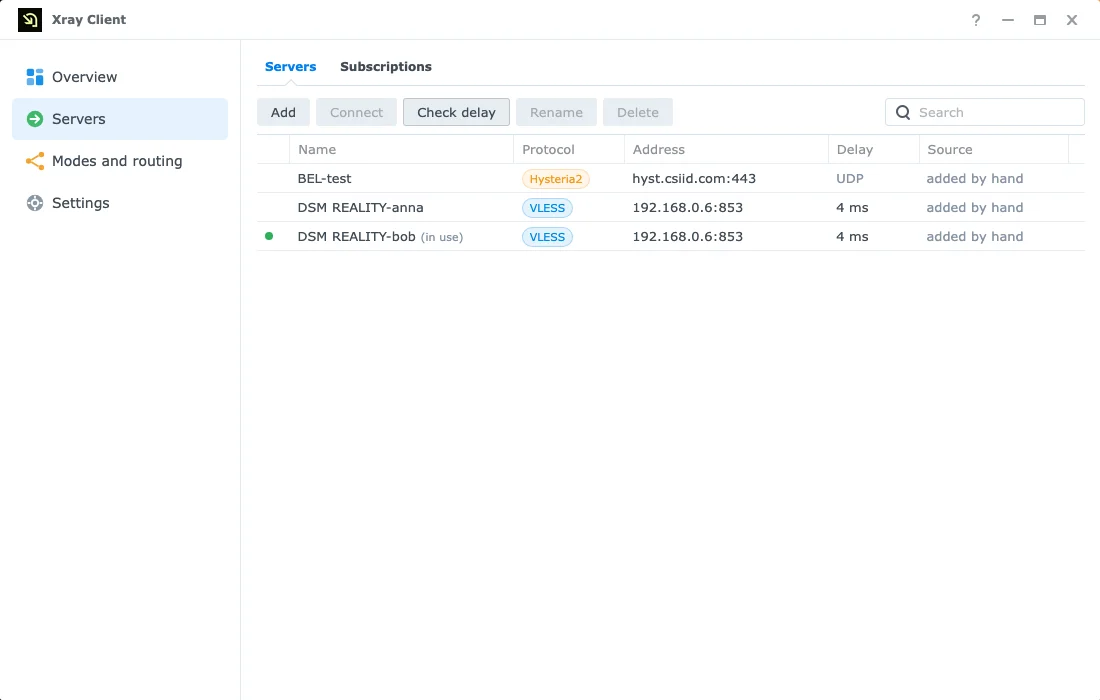The height and width of the screenshot is (700, 1100).
Task: Click the Rename button
Action: (x=556, y=112)
